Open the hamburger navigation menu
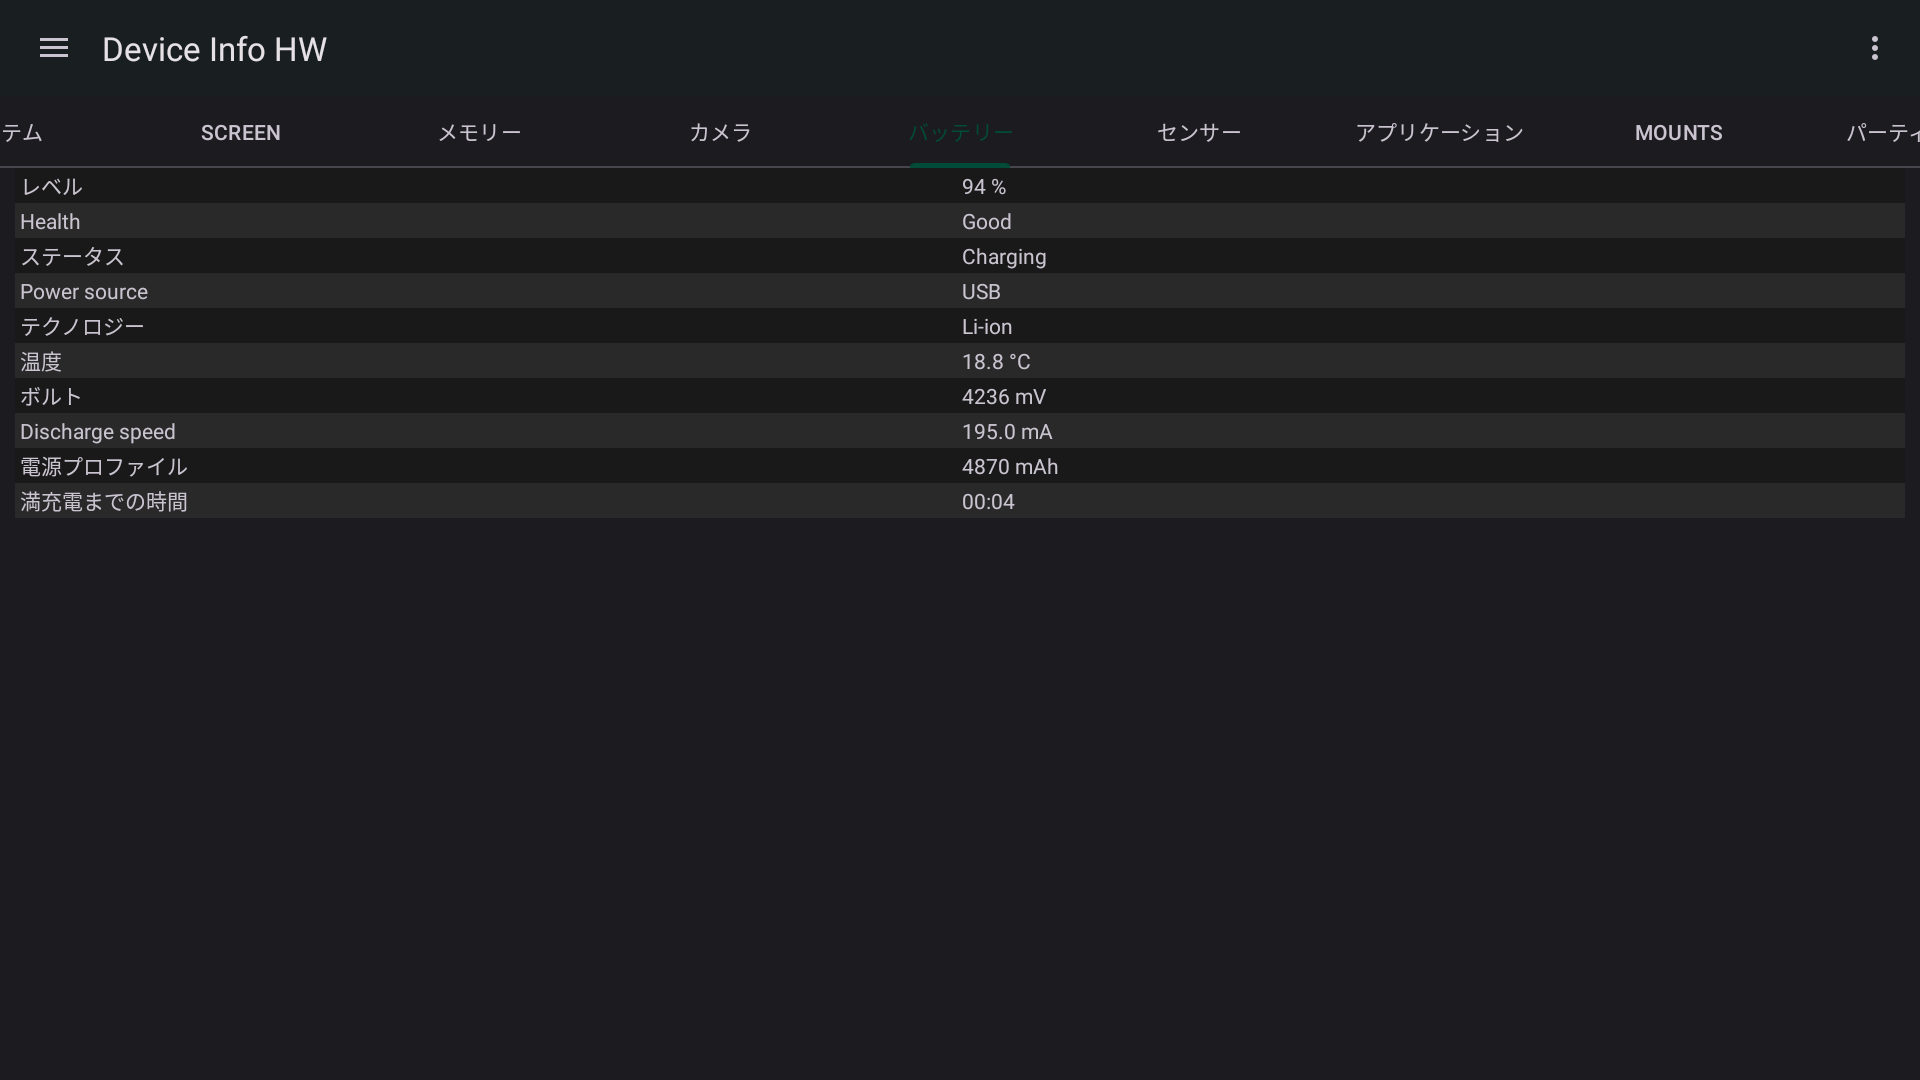This screenshot has width=1920, height=1080. tap(54, 48)
